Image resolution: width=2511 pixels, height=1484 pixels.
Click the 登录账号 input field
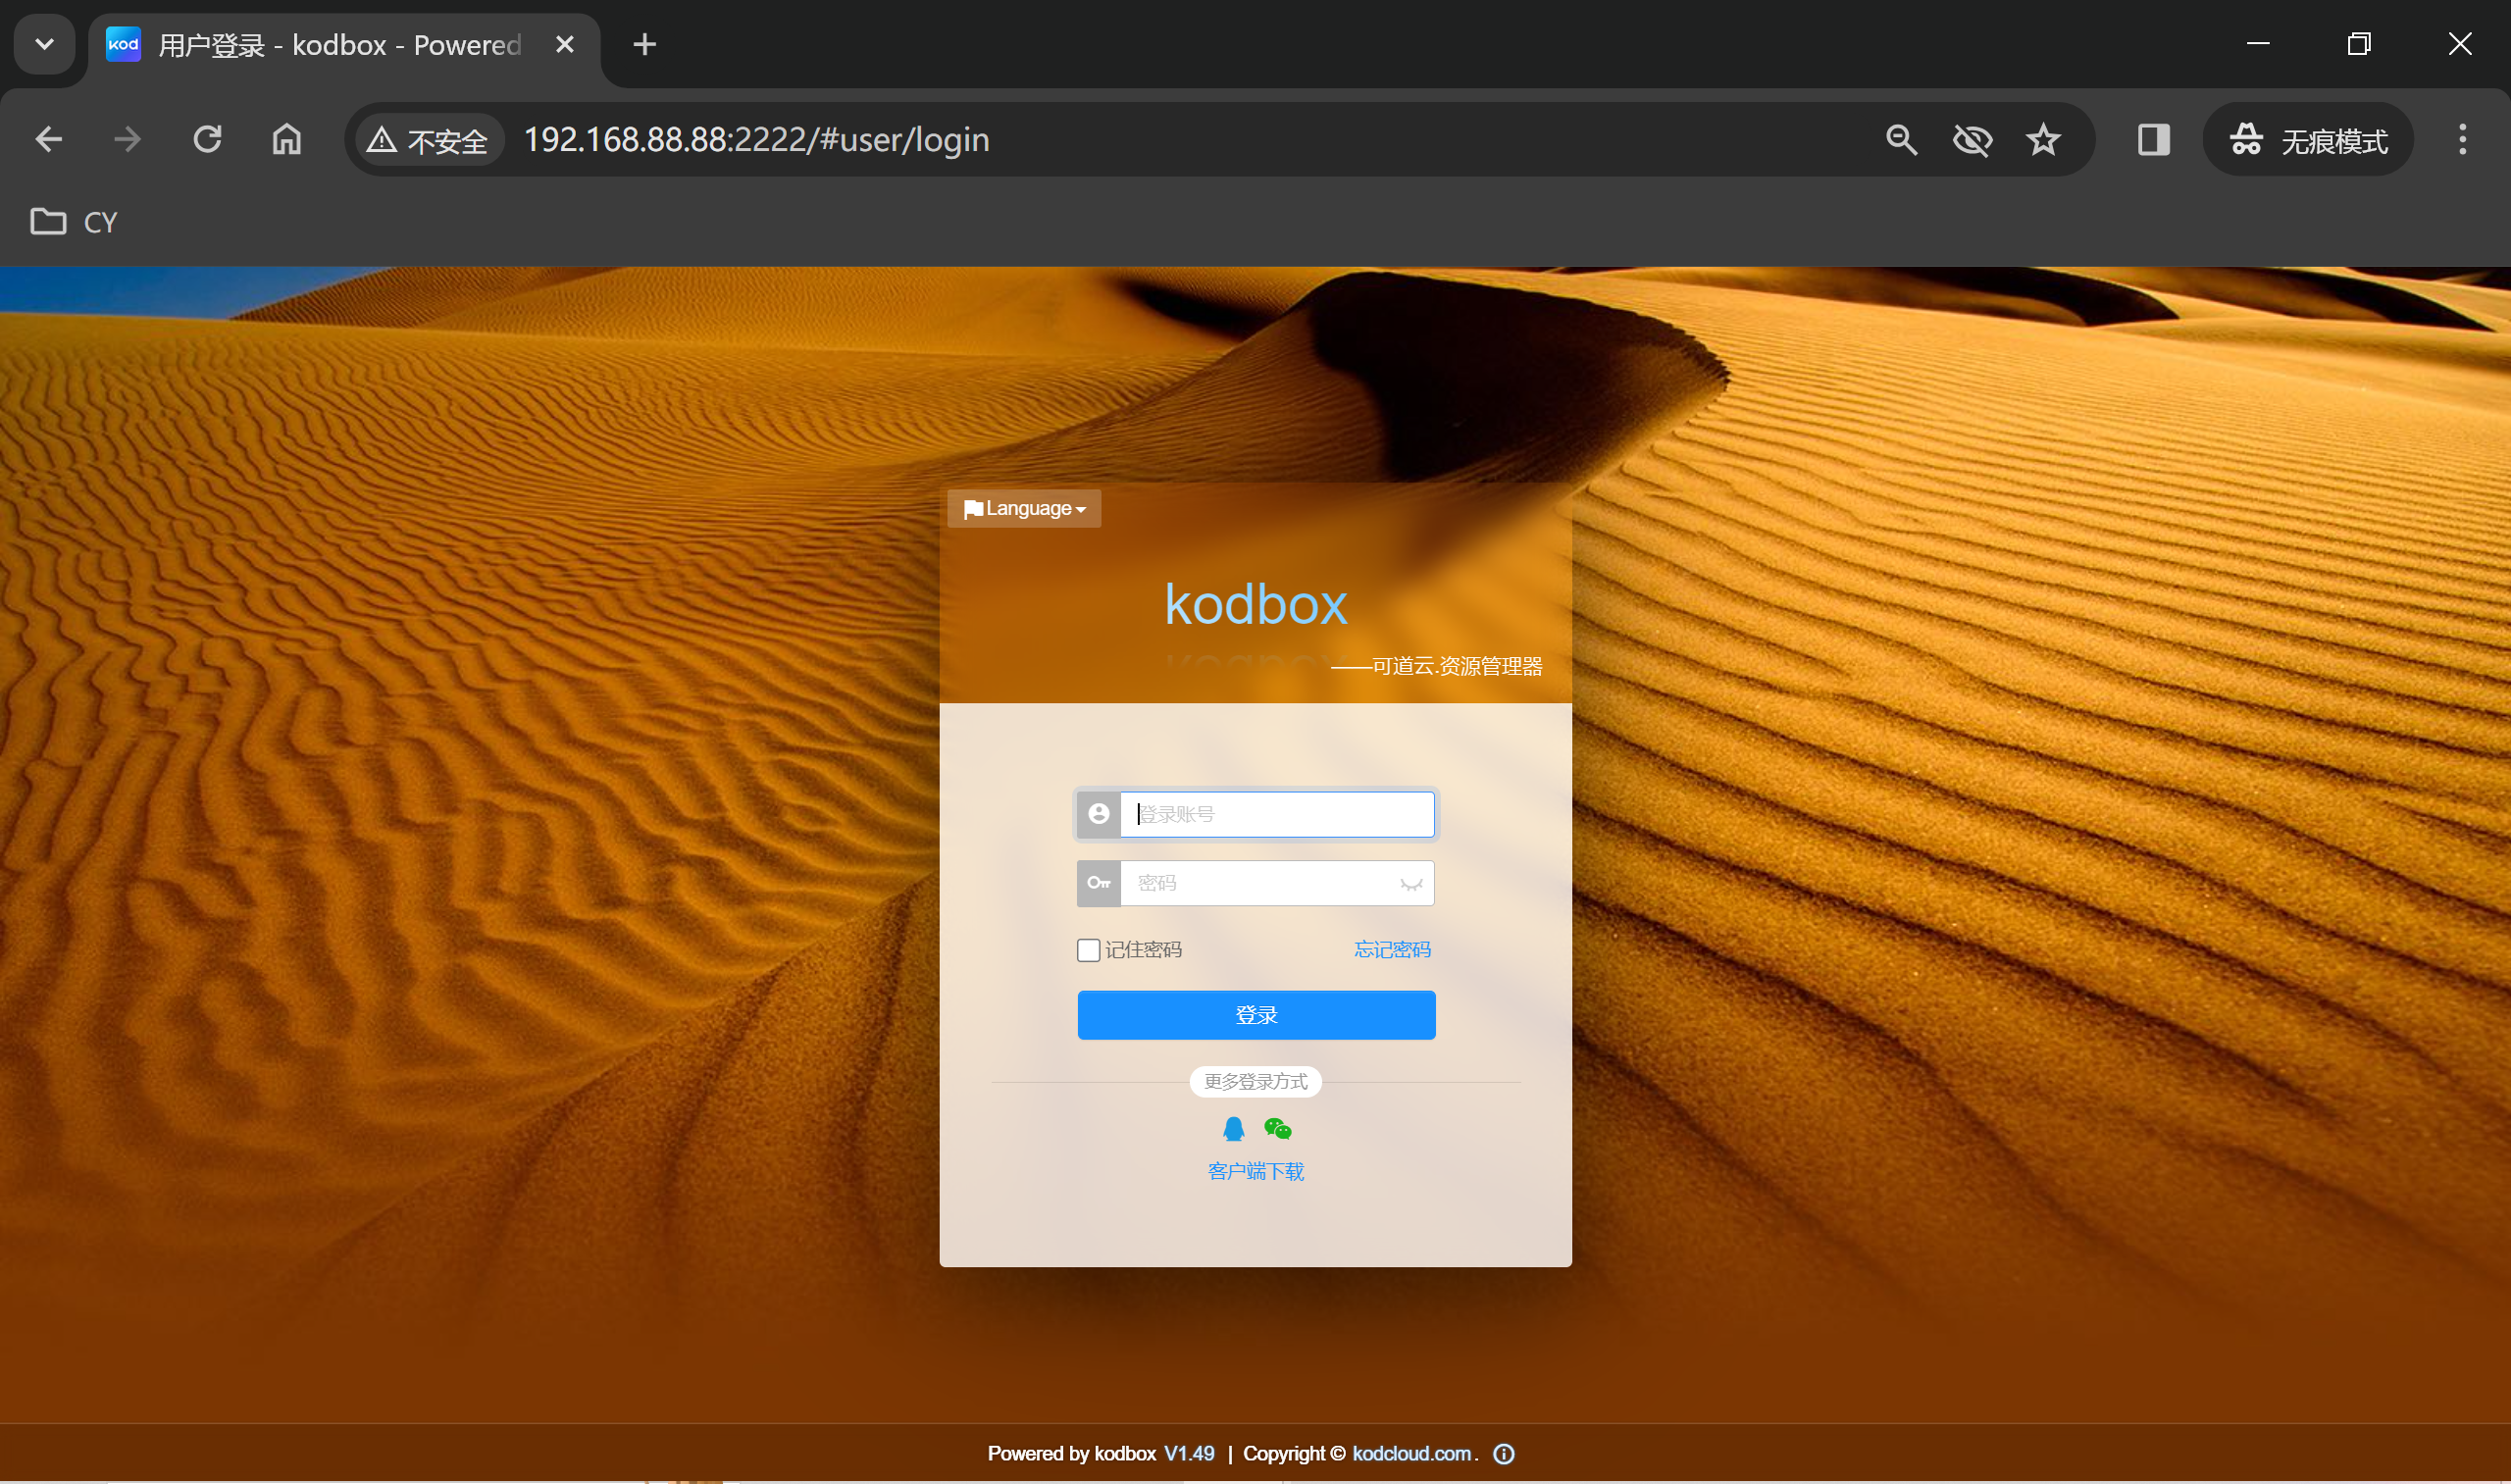pyautogui.click(x=1277, y=814)
